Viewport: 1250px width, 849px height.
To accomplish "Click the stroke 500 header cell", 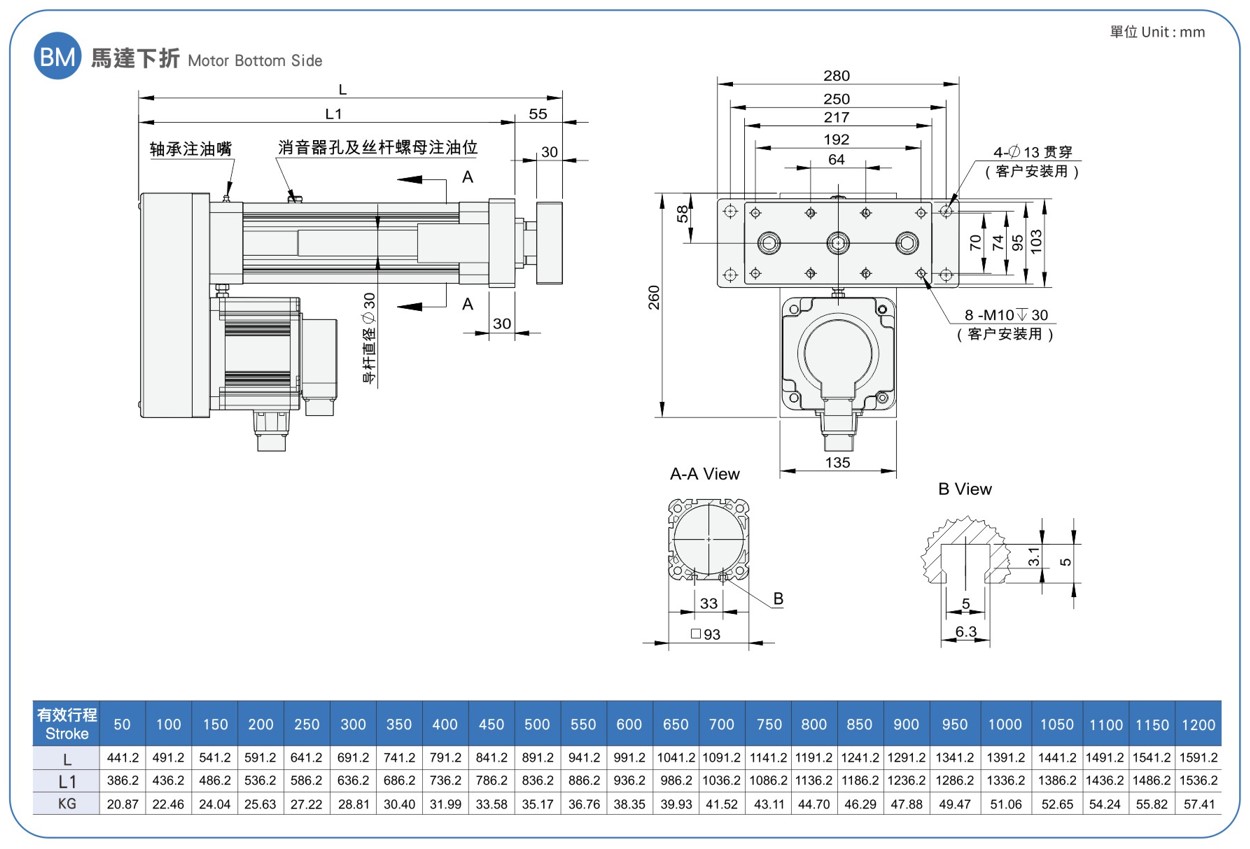I will 537,724.
